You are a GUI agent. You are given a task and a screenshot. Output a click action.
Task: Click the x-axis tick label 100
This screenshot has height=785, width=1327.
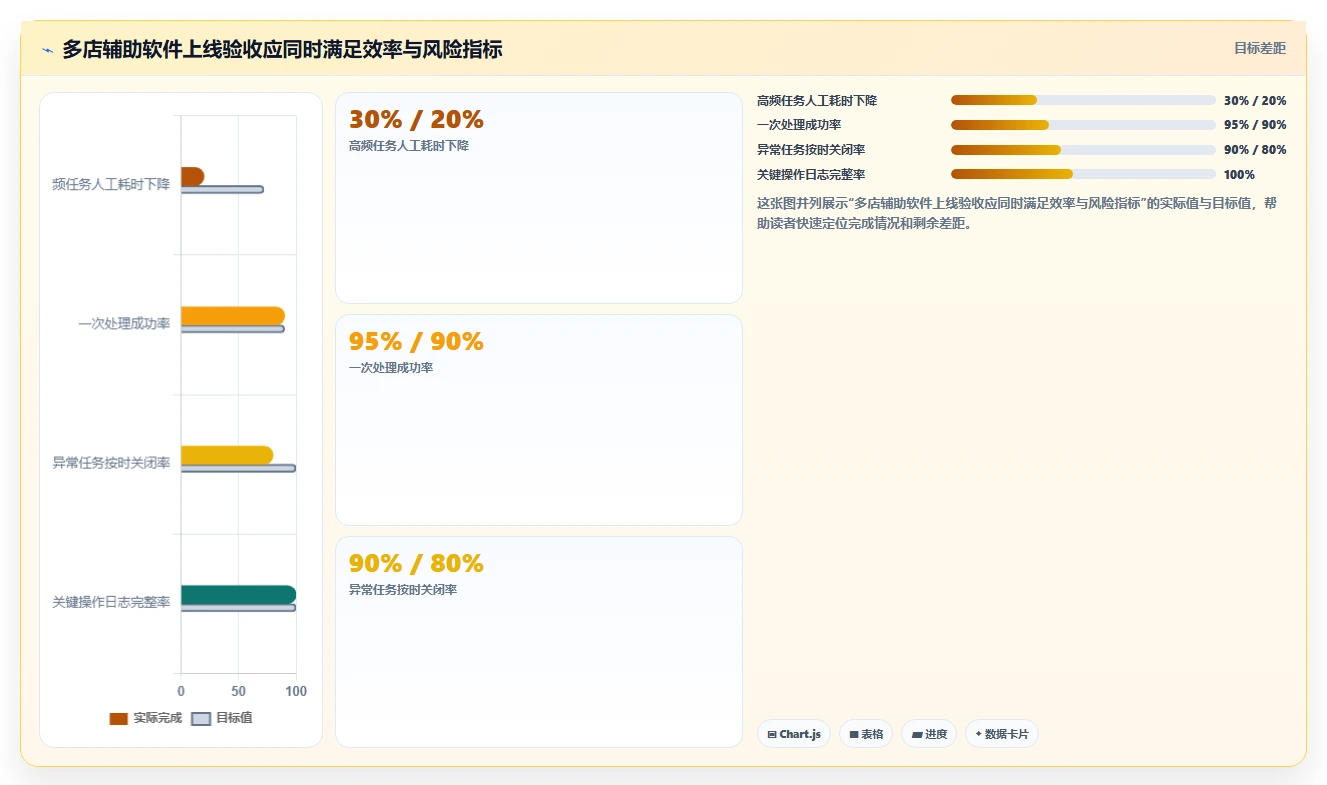(296, 691)
